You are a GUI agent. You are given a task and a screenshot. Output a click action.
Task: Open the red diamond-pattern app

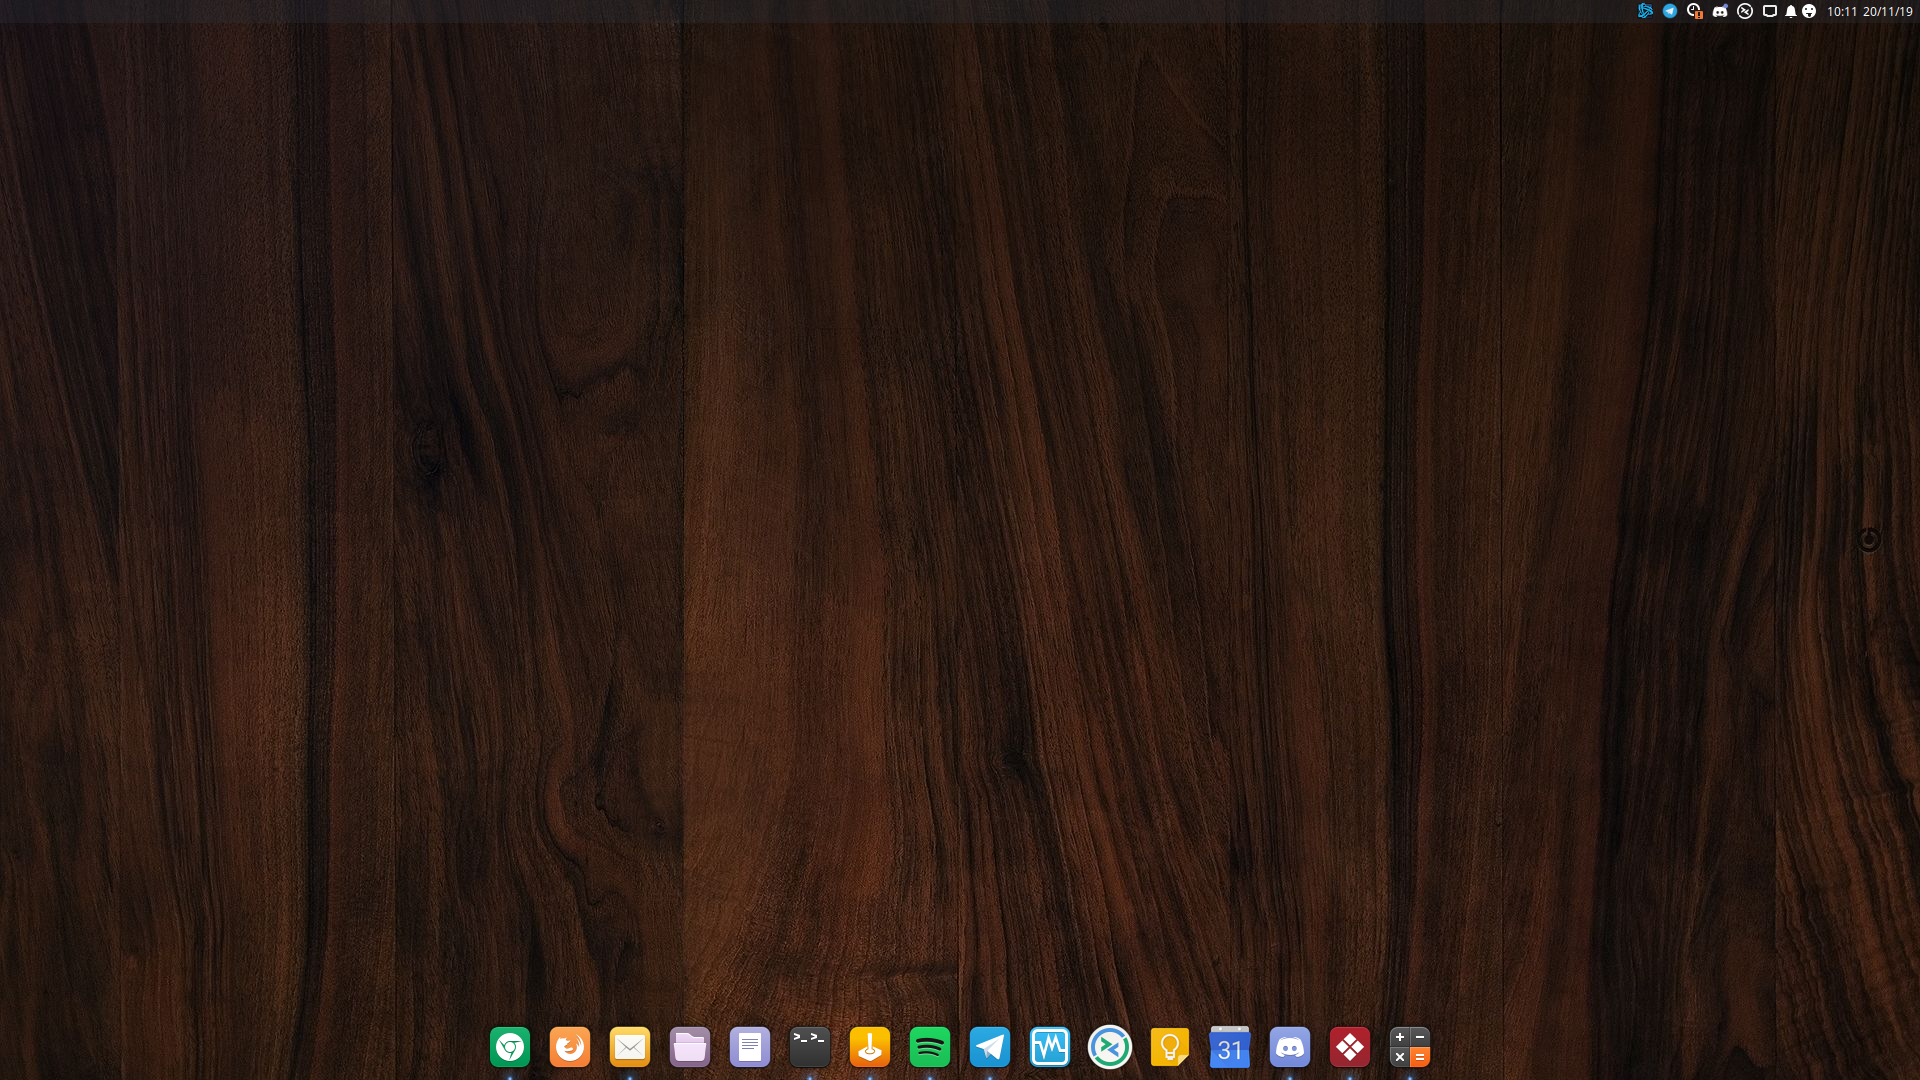(x=1350, y=1047)
